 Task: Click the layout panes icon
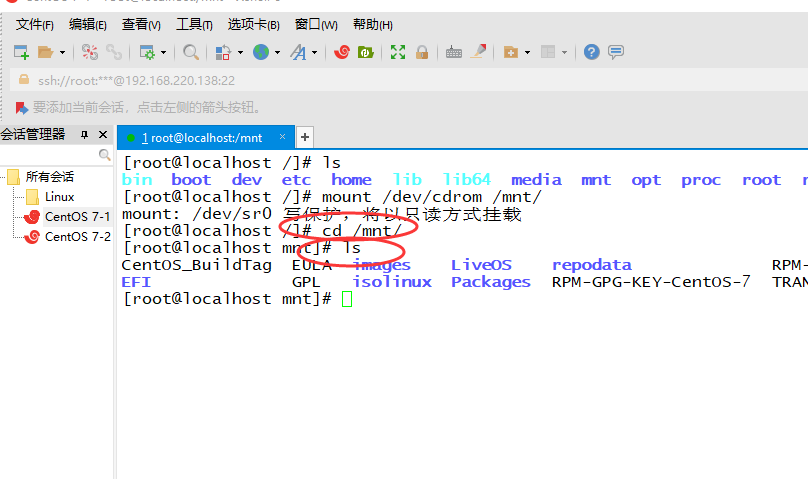pyautogui.click(x=548, y=52)
